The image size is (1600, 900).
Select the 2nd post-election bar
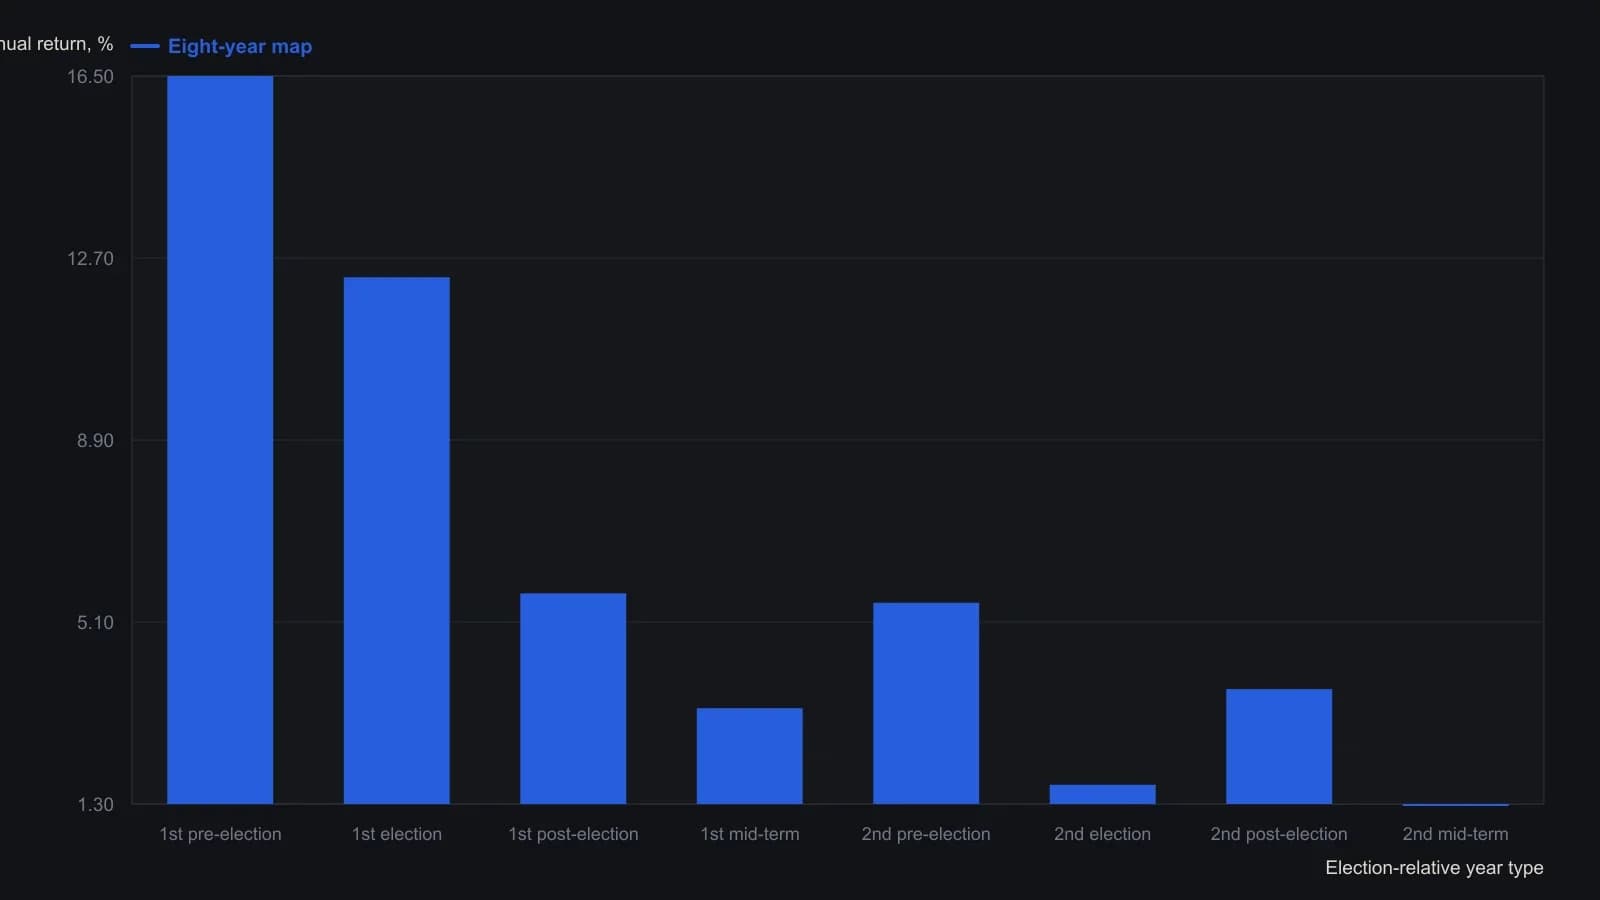click(x=1279, y=747)
